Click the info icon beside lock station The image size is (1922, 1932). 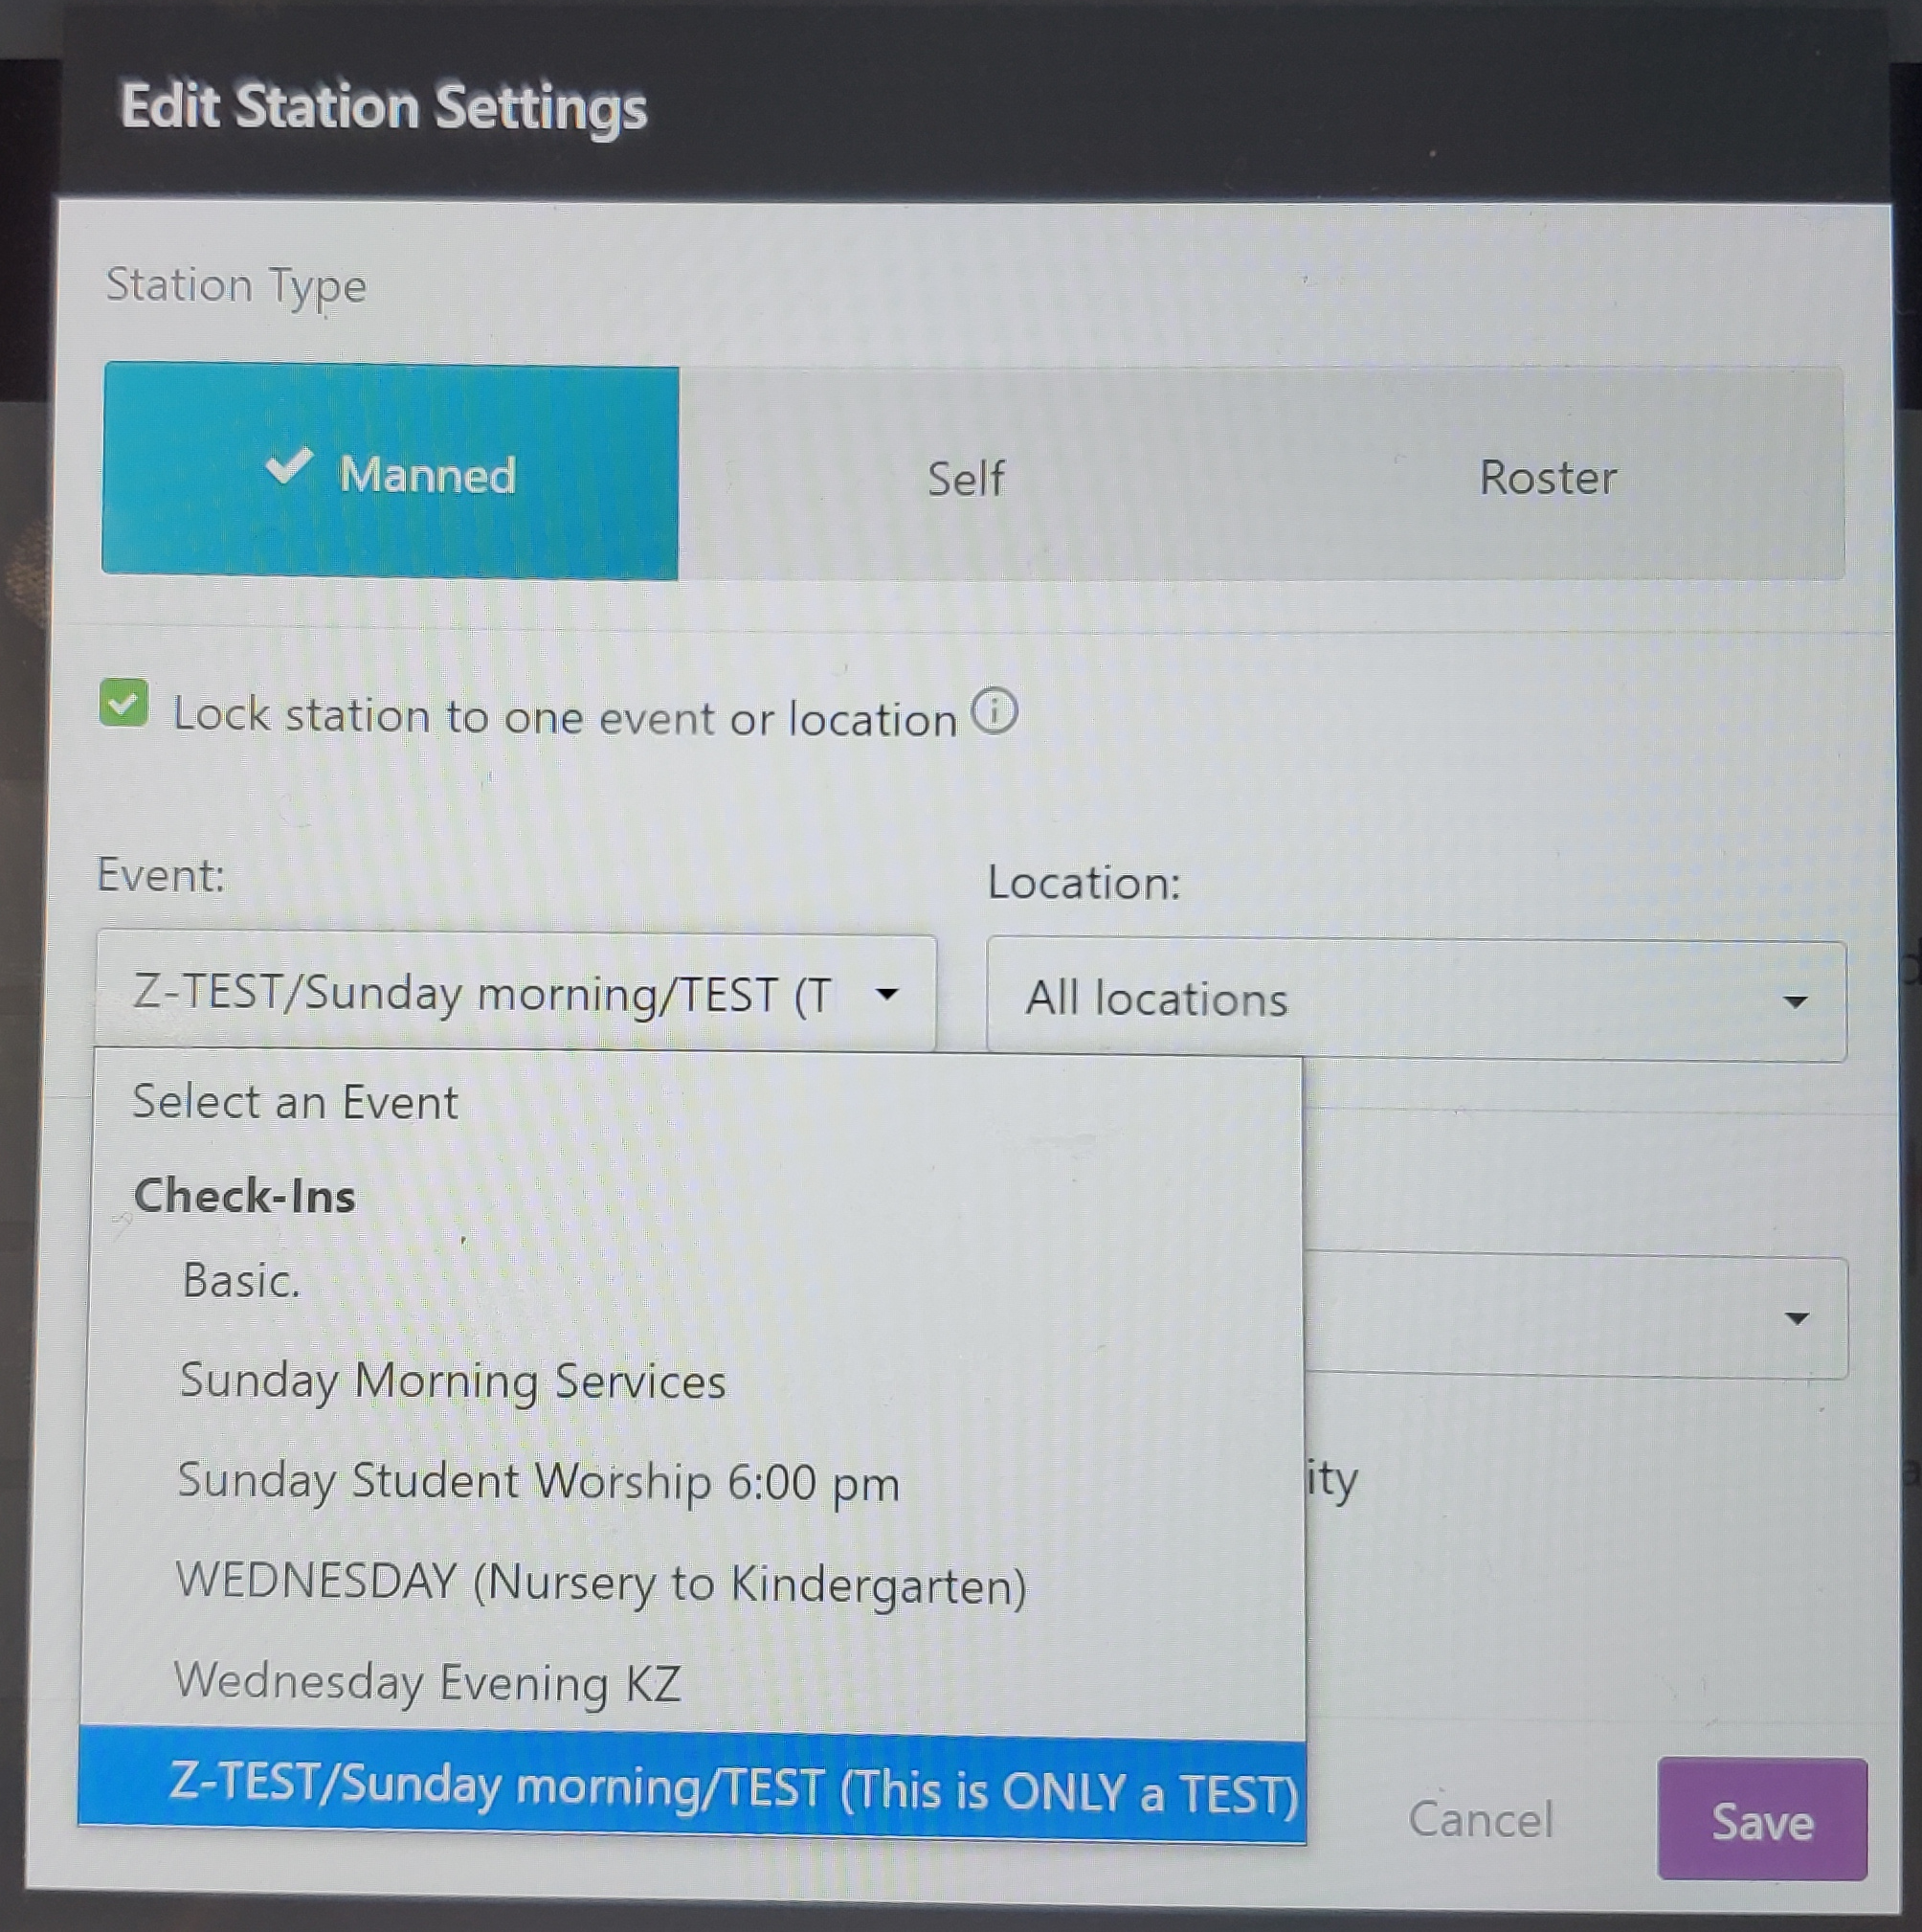(994, 713)
